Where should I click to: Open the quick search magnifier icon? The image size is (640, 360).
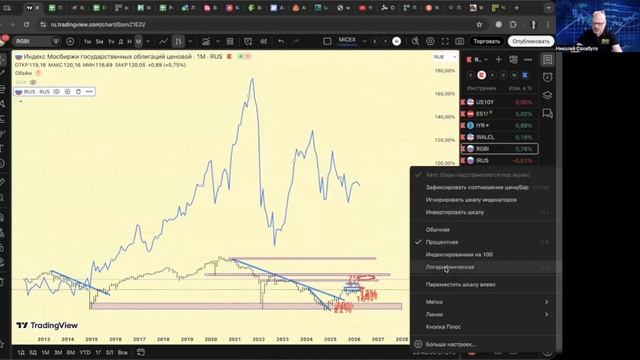click(415, 41)
